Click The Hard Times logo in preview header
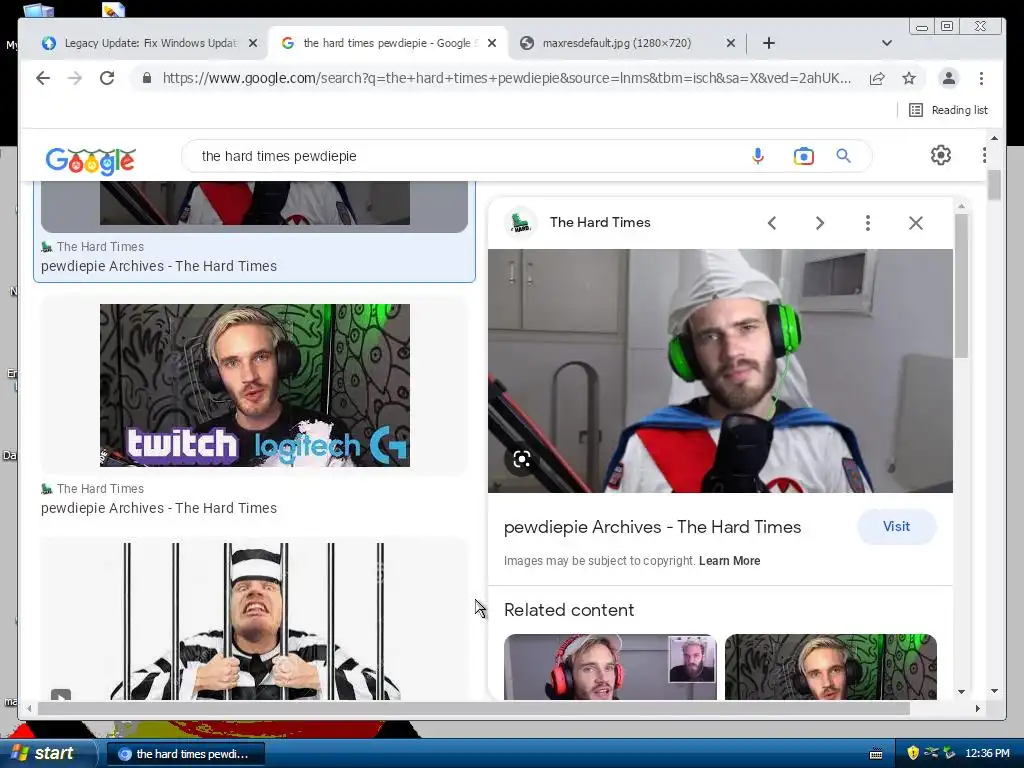Screen dimensions: 1024x768 pyautogui.click(x=520, y=223)
